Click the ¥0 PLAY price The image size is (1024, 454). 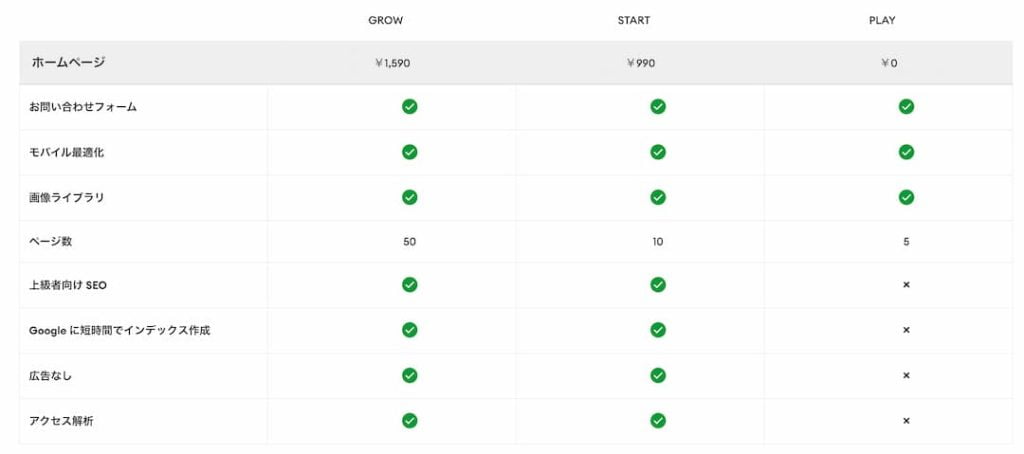(889, 63)
